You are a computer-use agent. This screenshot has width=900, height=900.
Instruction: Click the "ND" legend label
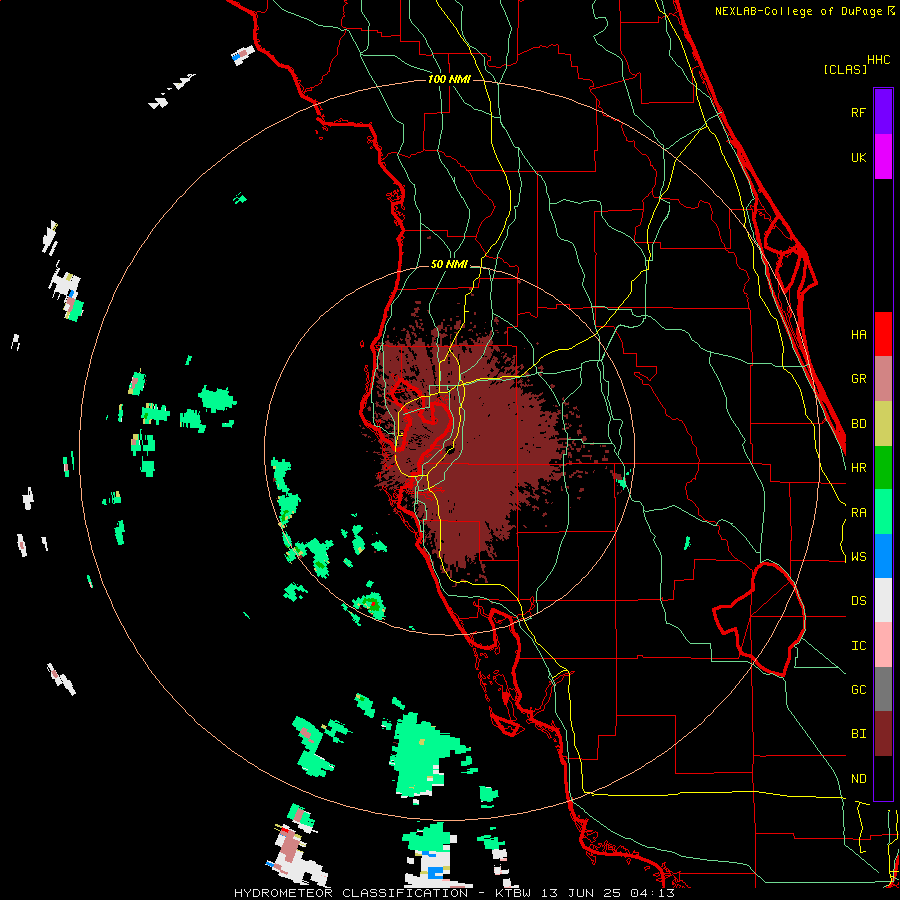pos(858,779)
